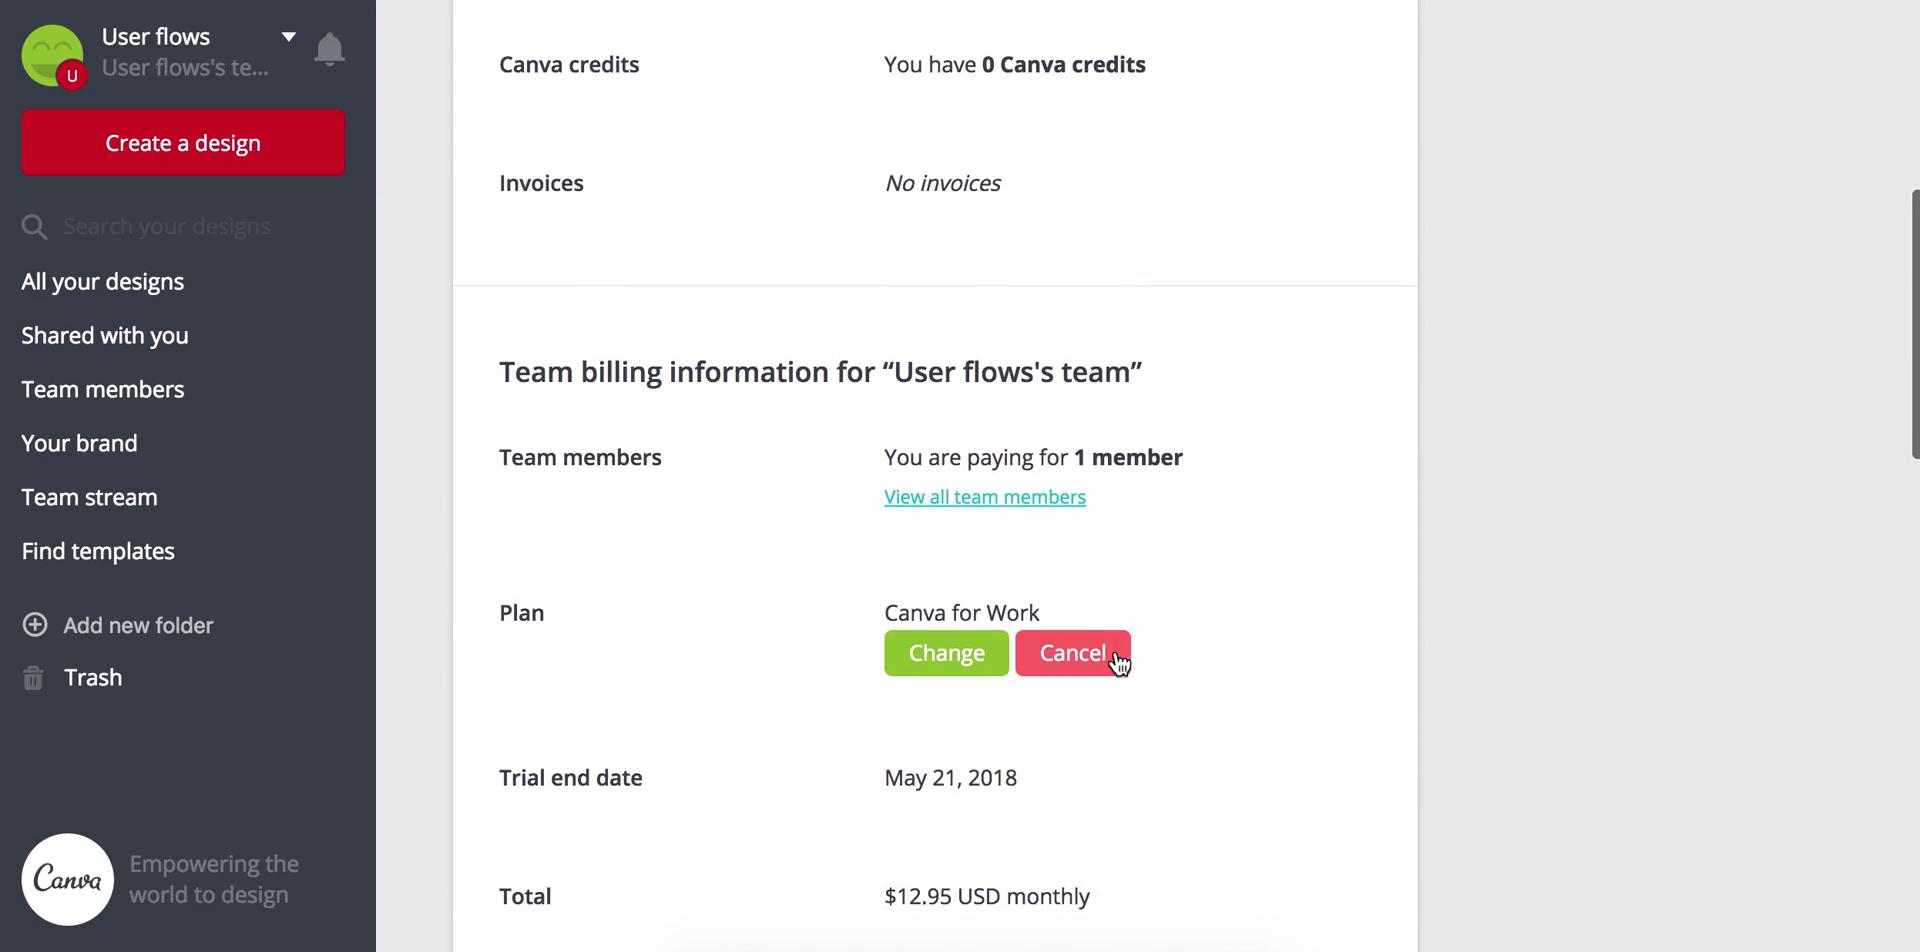Go to Team members in sidebar
This screenshot has width=1920, height=952.
103,390
